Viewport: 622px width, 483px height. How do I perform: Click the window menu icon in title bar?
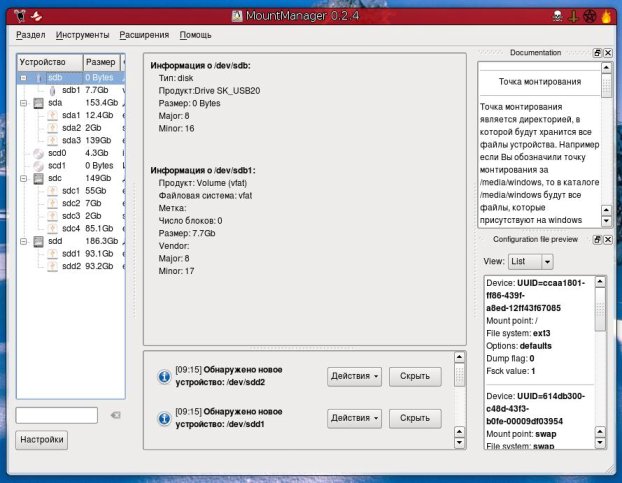20,16
